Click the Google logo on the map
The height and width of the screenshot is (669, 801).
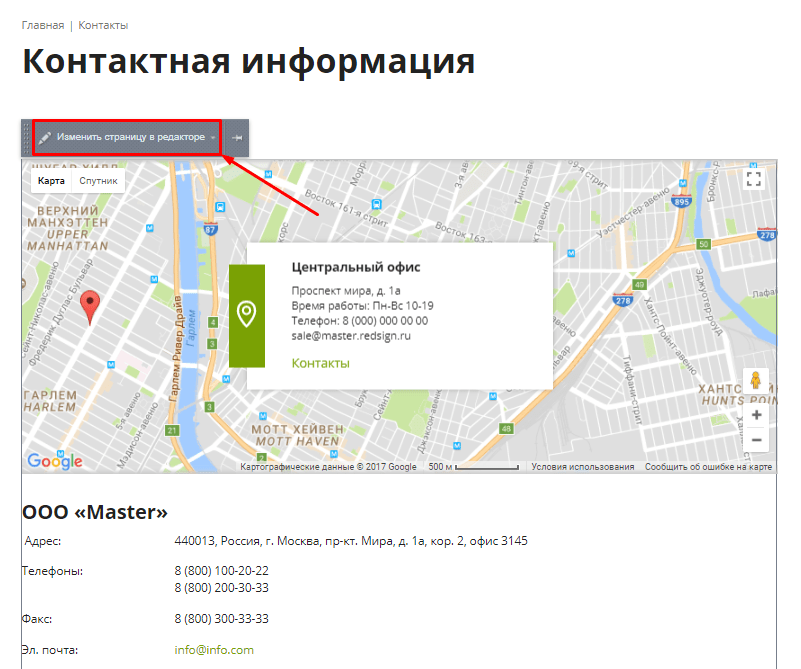click(x=54, y=460)
